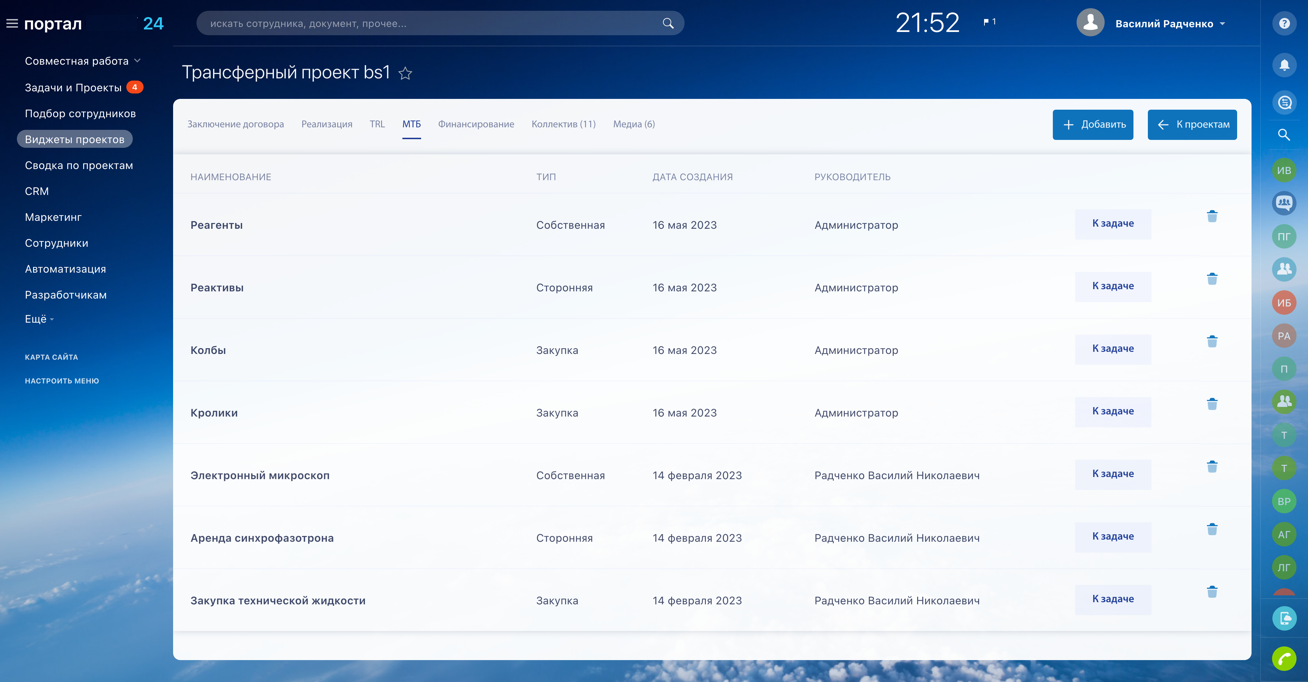Click the green phone call icon
This screenshot has height=682, width=1308.
pyautogui.click(x=1284, y=658)
